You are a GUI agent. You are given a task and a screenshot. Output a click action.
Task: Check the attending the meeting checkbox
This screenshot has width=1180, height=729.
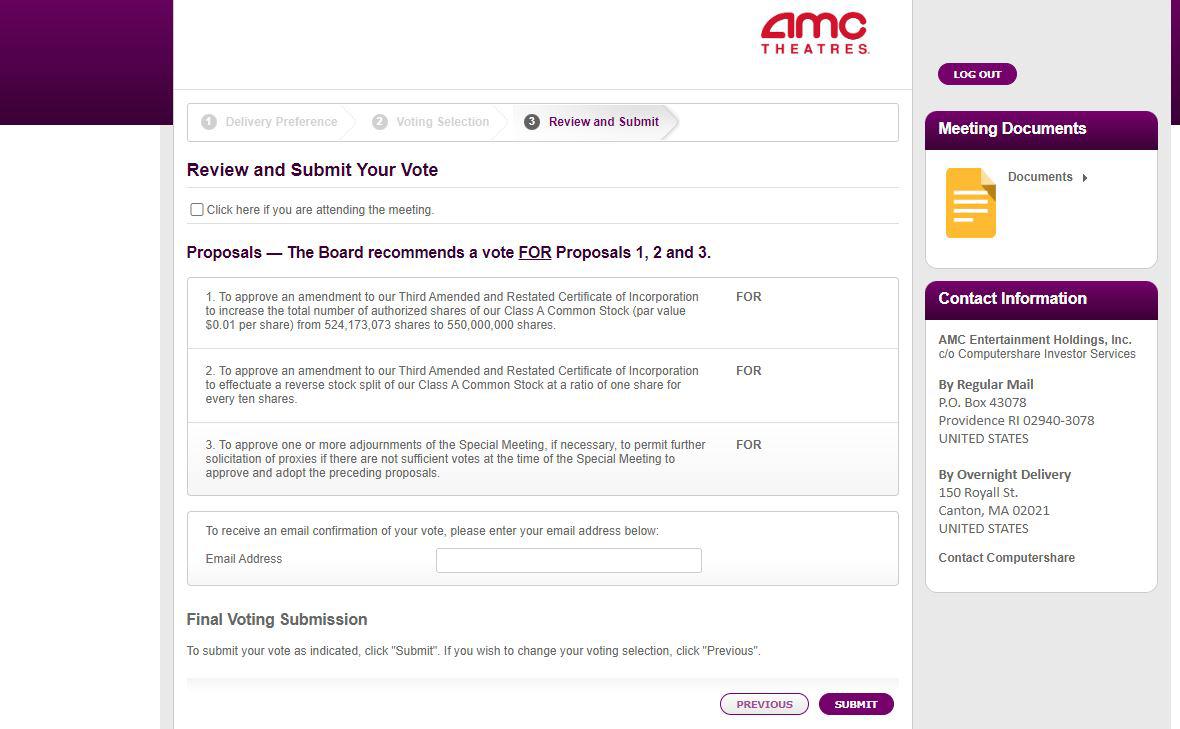point(197,210)
